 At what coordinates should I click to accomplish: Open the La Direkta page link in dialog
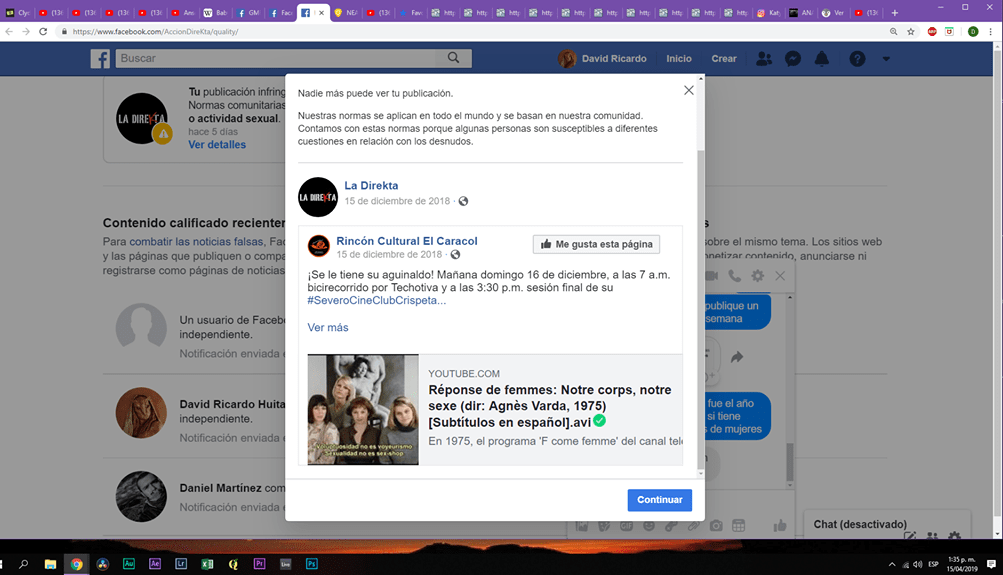pos(371,185)
